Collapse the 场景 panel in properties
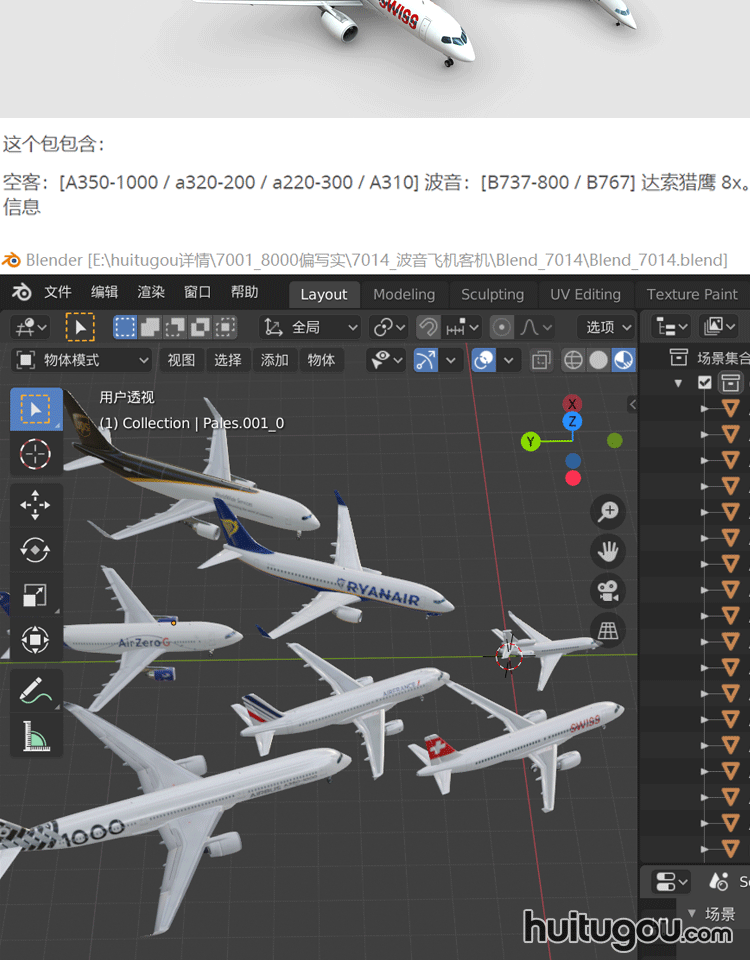Viewport: 750px width, 960px height. [692, 913]
